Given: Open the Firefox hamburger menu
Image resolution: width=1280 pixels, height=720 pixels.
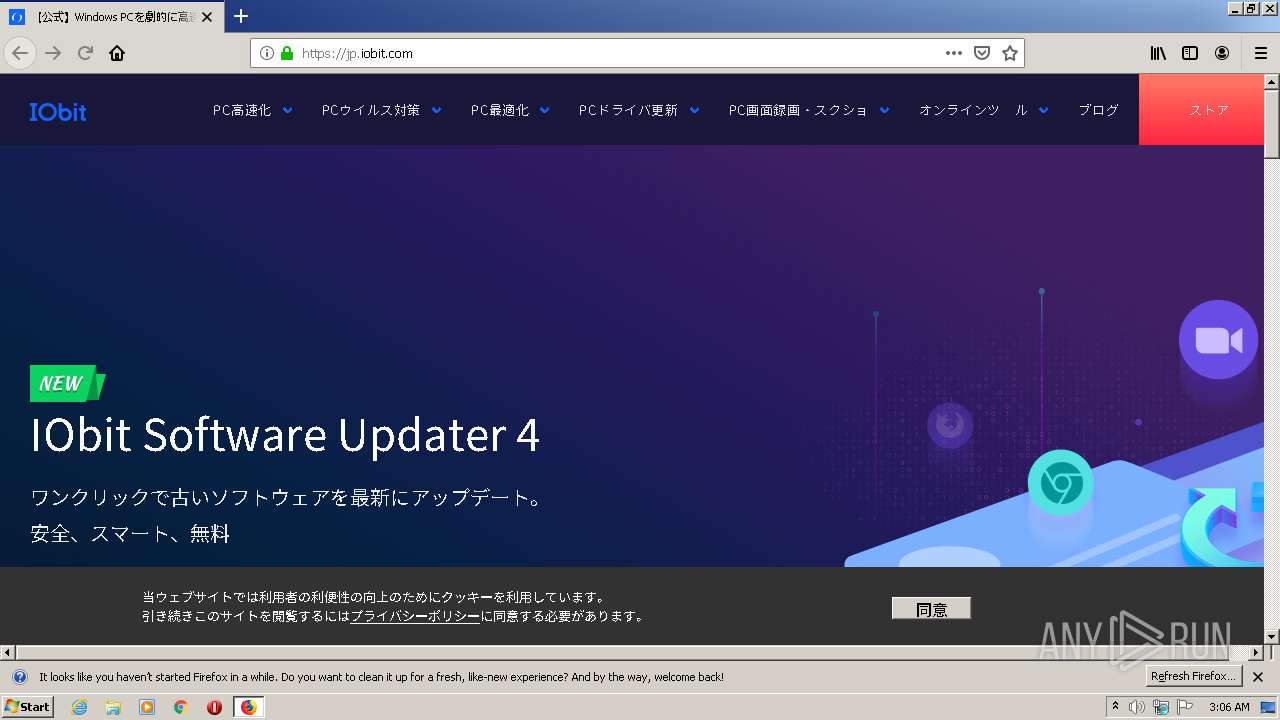Looking at the screenshot, I should 1261,53.
